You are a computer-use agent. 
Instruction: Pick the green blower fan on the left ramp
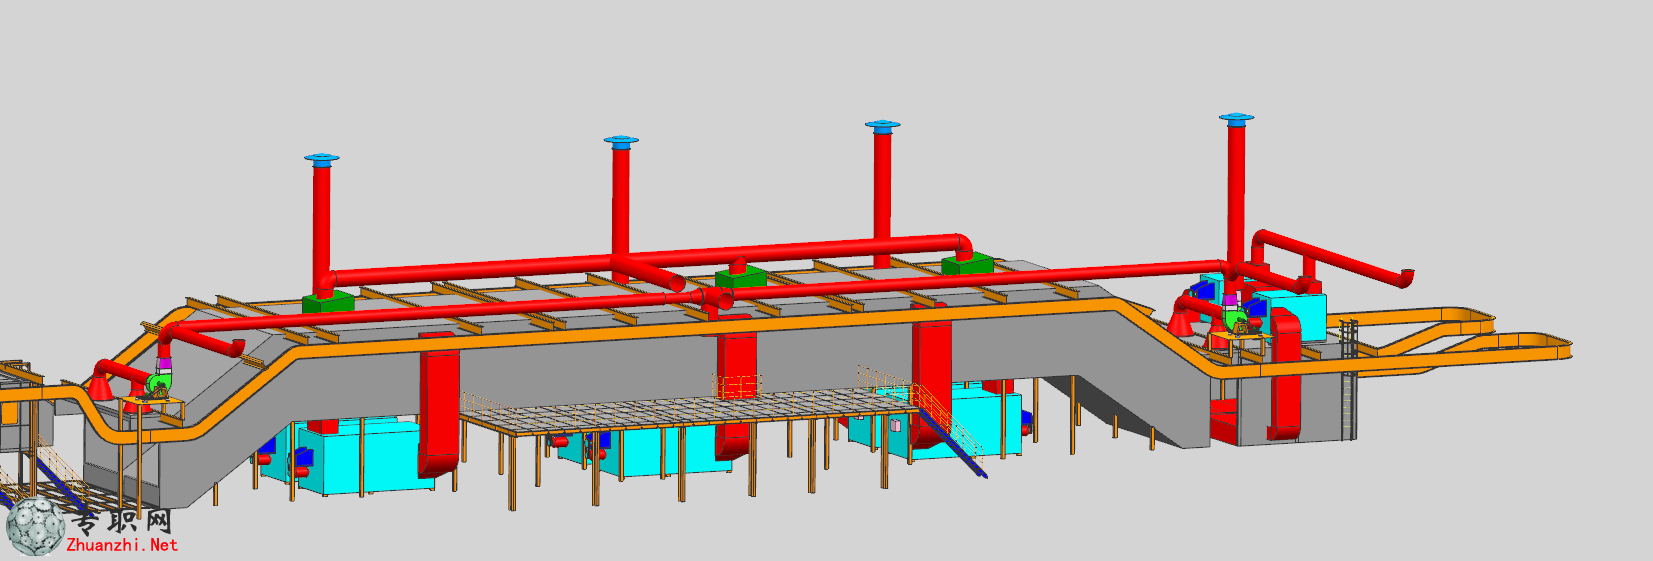tap(160, 383)
